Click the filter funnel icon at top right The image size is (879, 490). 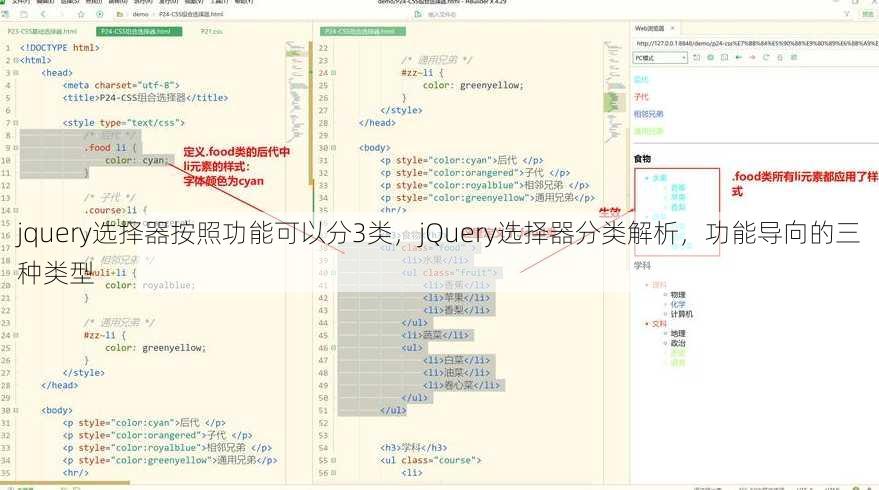(846, 14)
